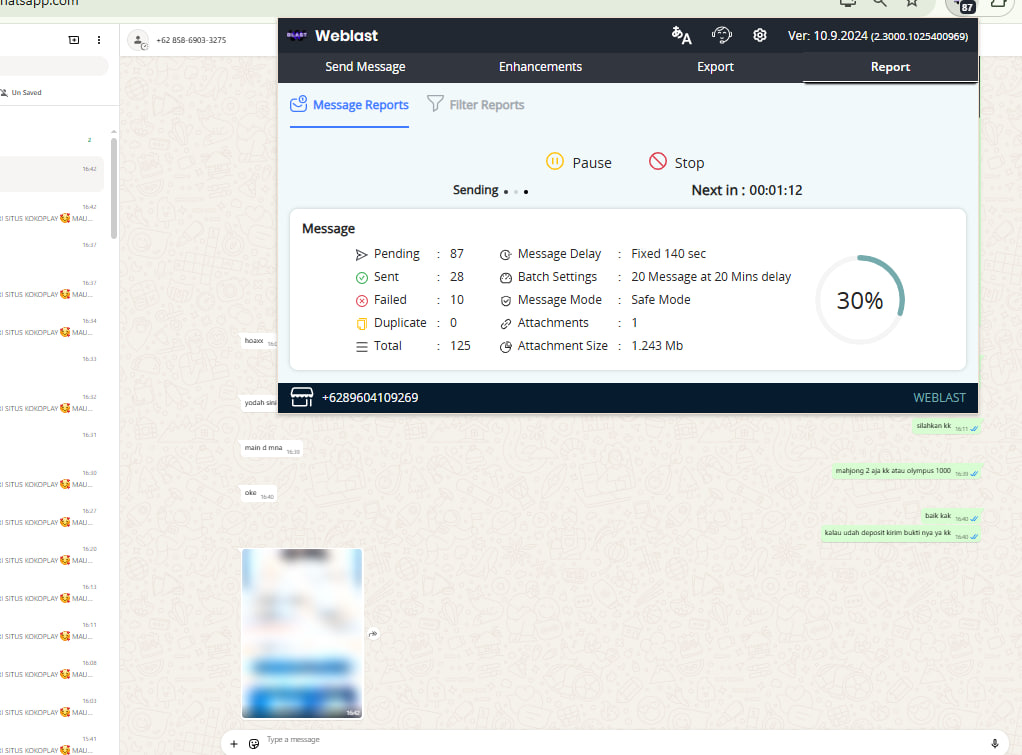Click the Weblast logo icon
Viewport: 1022px width, 755px height.
tap(297, 35)
